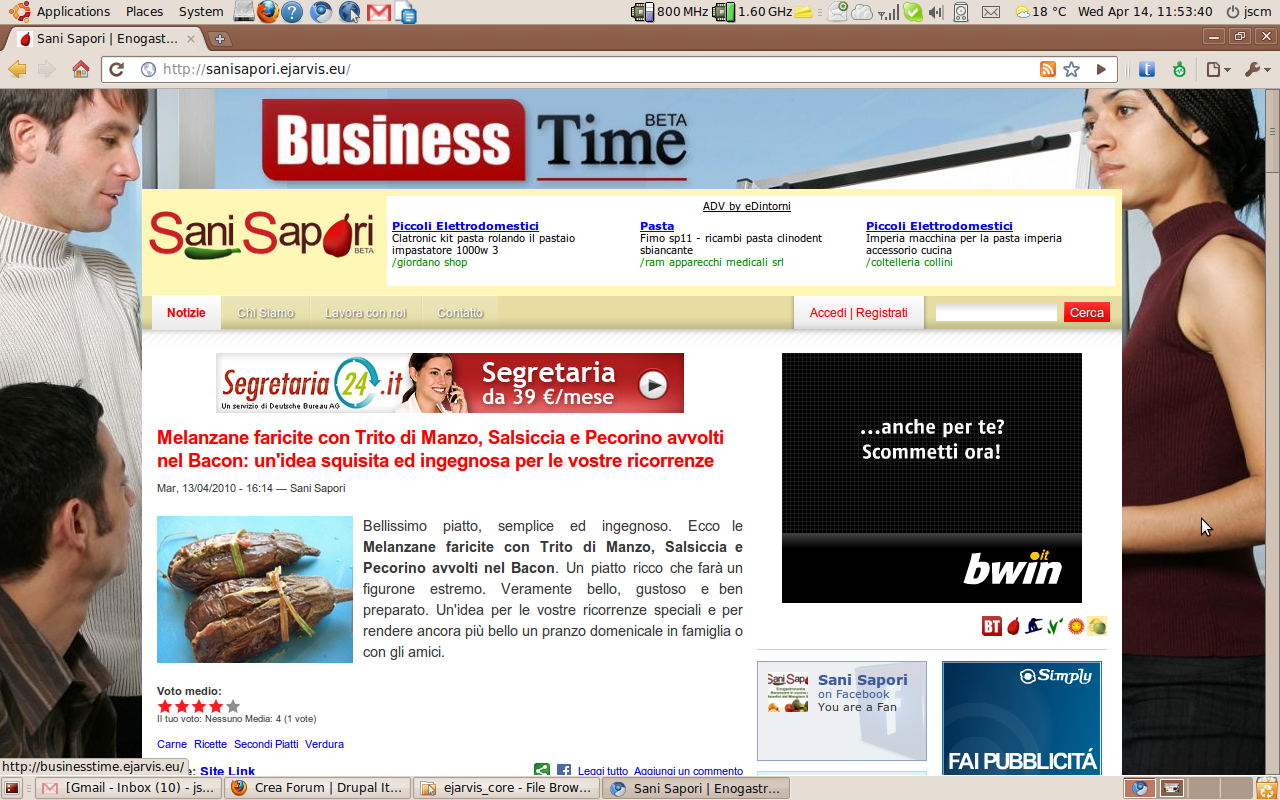Launch Firefox from the top panel
The width and height of the screenshot is (1280, 800).
[267, 12]
